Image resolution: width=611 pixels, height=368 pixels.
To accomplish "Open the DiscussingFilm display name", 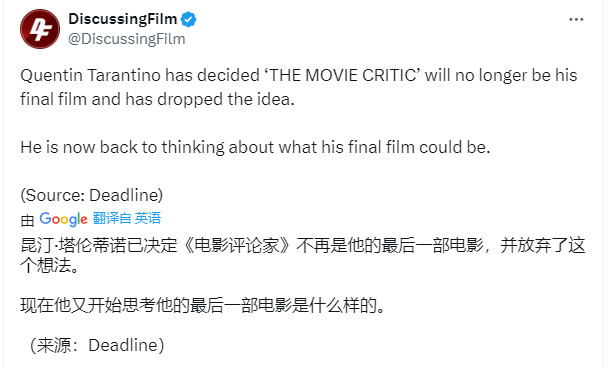I will pyautogui.click(x=123, y=19).
